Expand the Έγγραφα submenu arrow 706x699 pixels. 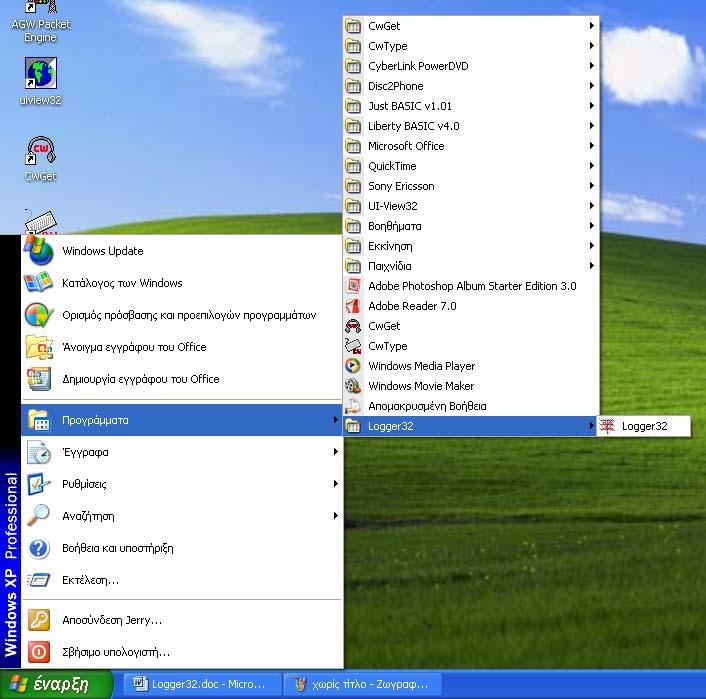[x=335, y=452]
